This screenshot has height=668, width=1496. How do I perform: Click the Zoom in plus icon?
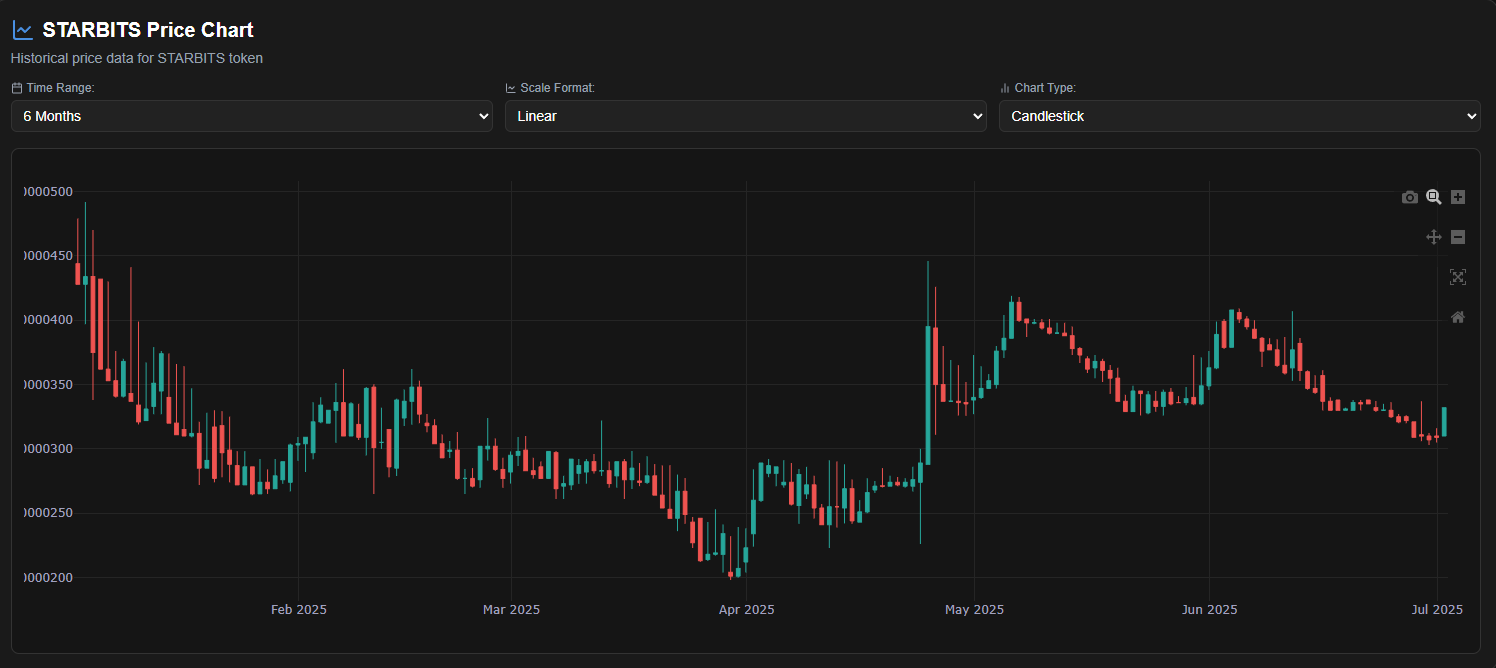pos(1458,197)
